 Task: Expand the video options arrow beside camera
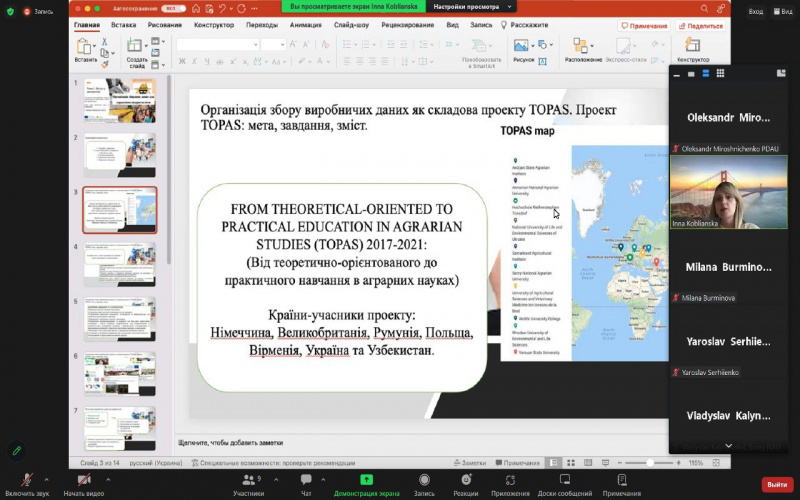click(x=108, y=480)
